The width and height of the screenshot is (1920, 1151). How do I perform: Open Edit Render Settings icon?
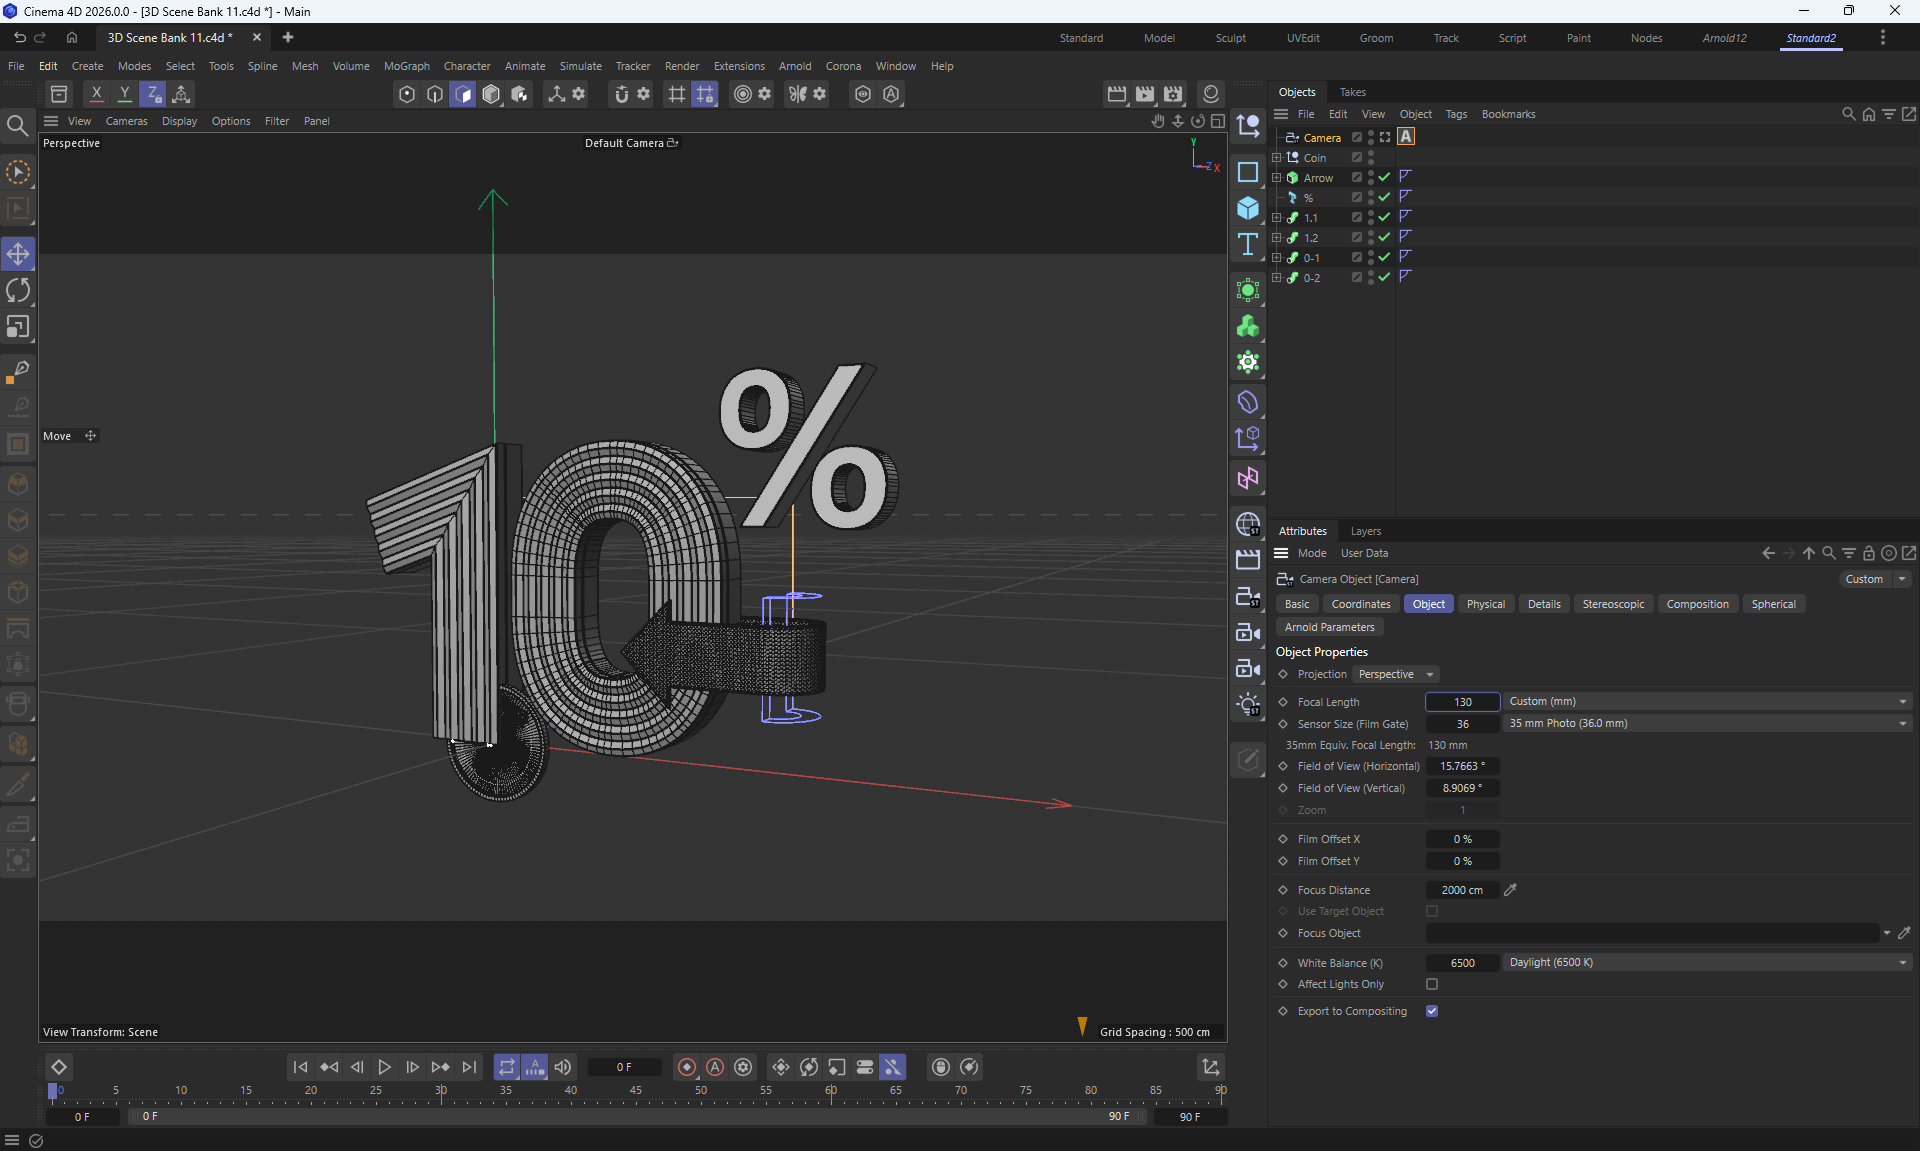1173,94
